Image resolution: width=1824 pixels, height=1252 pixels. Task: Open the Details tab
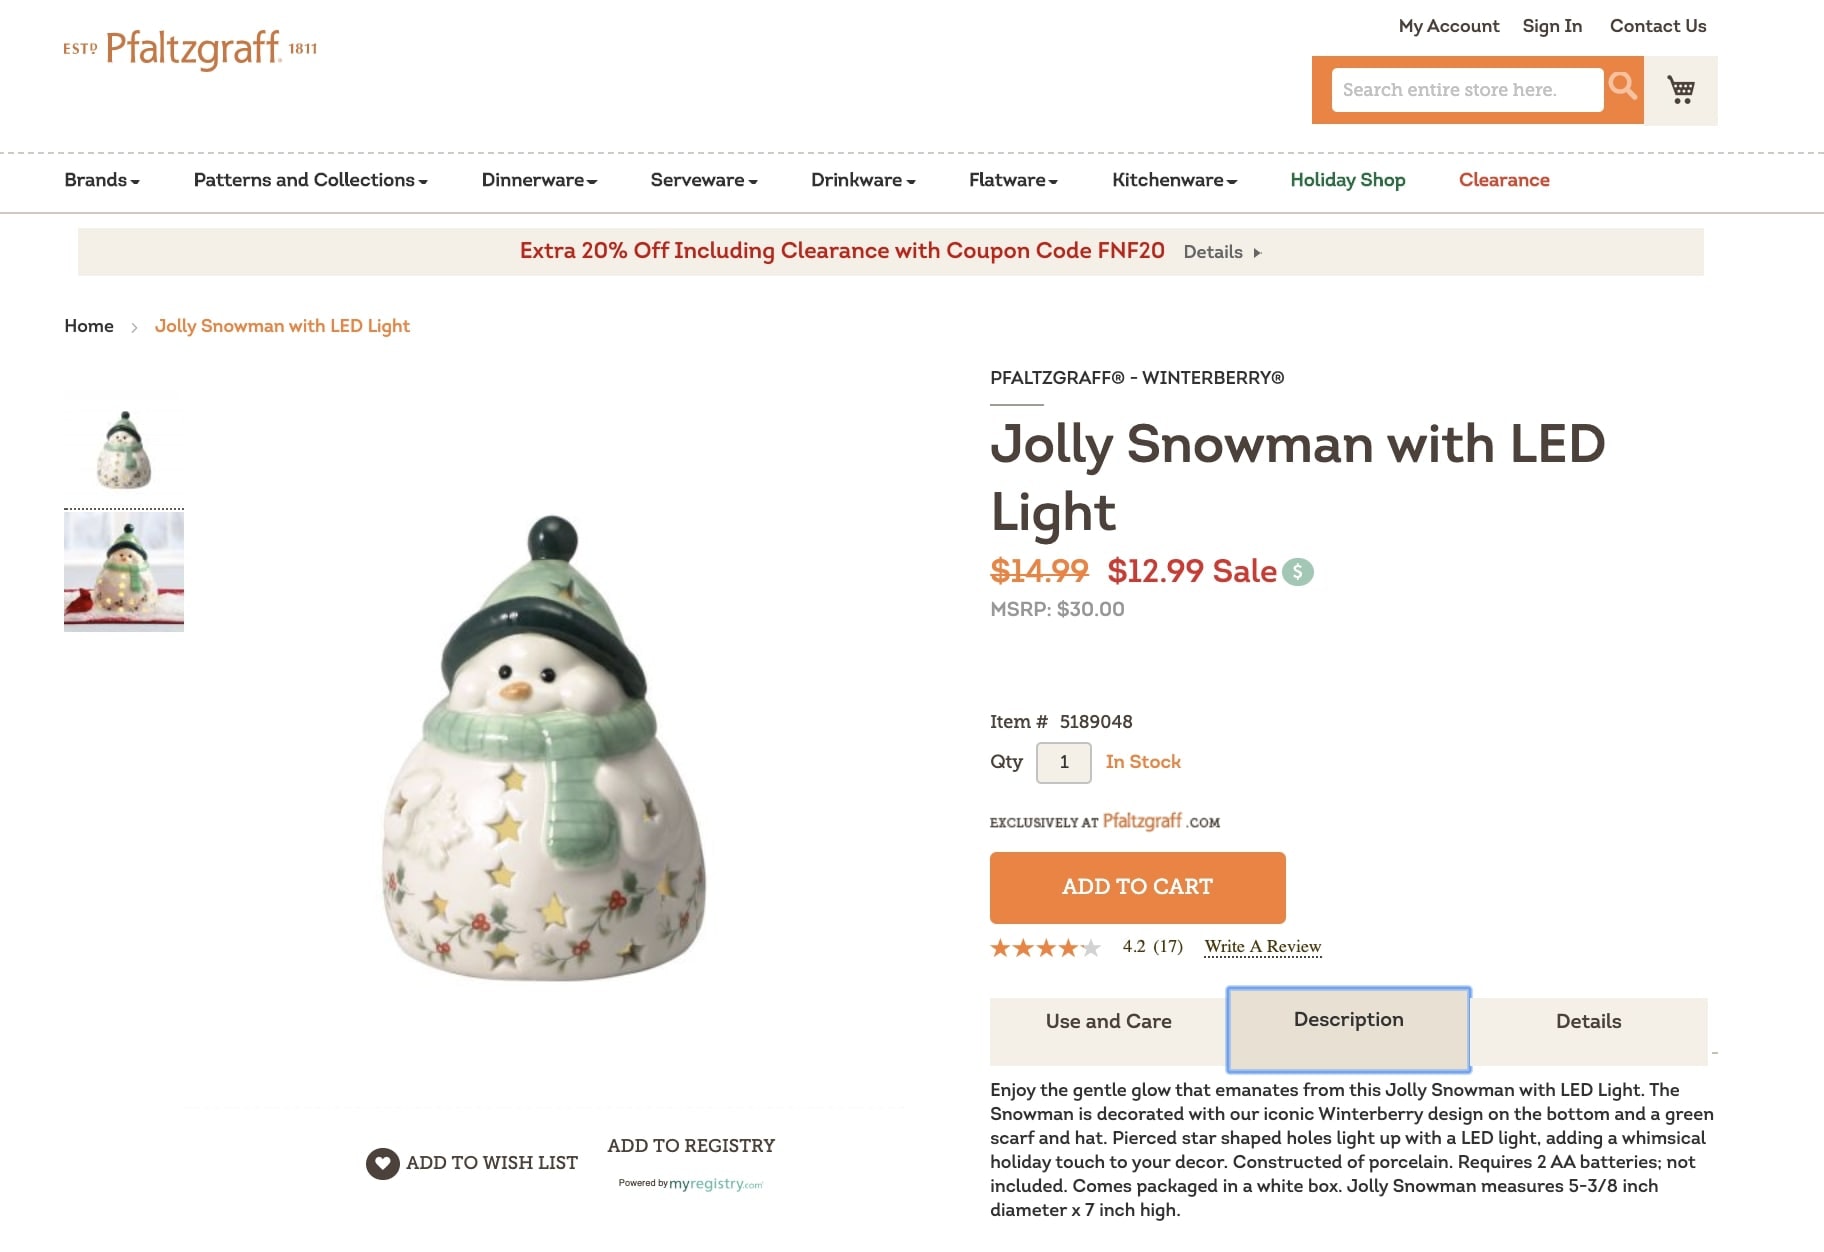[x=1588, y=1021]
